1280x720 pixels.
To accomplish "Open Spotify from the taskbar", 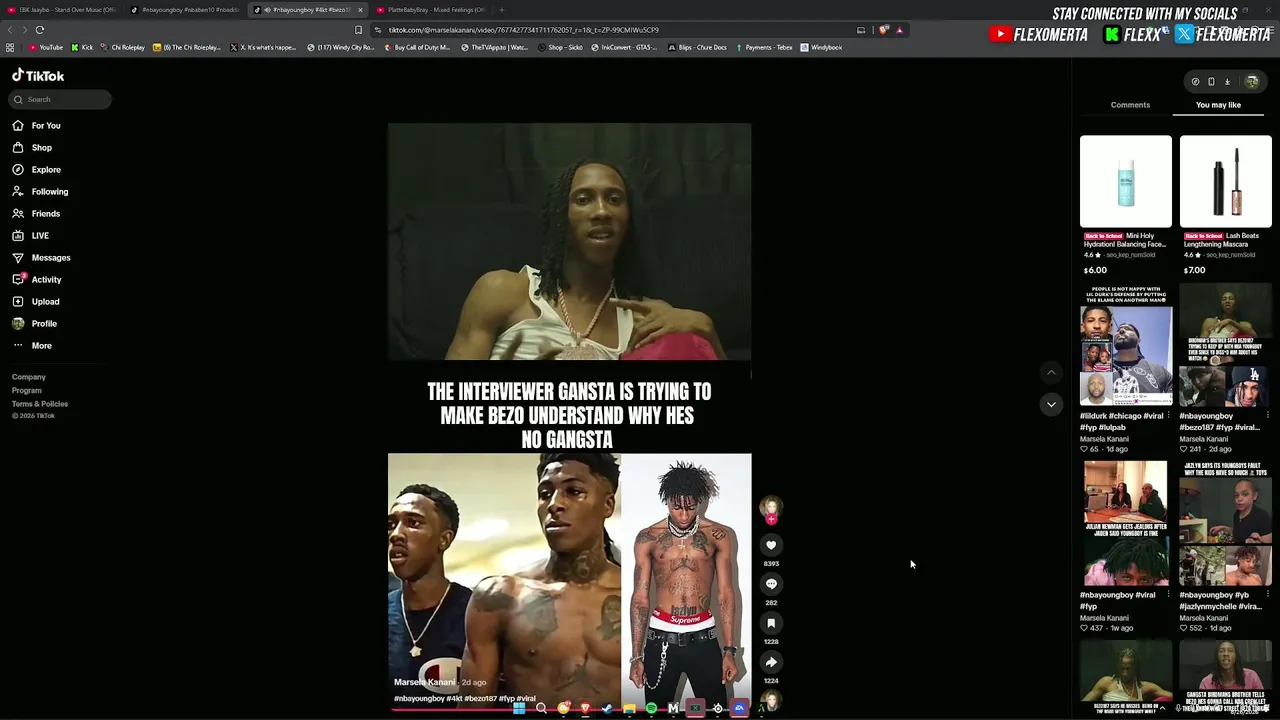I will pos(651,709).
